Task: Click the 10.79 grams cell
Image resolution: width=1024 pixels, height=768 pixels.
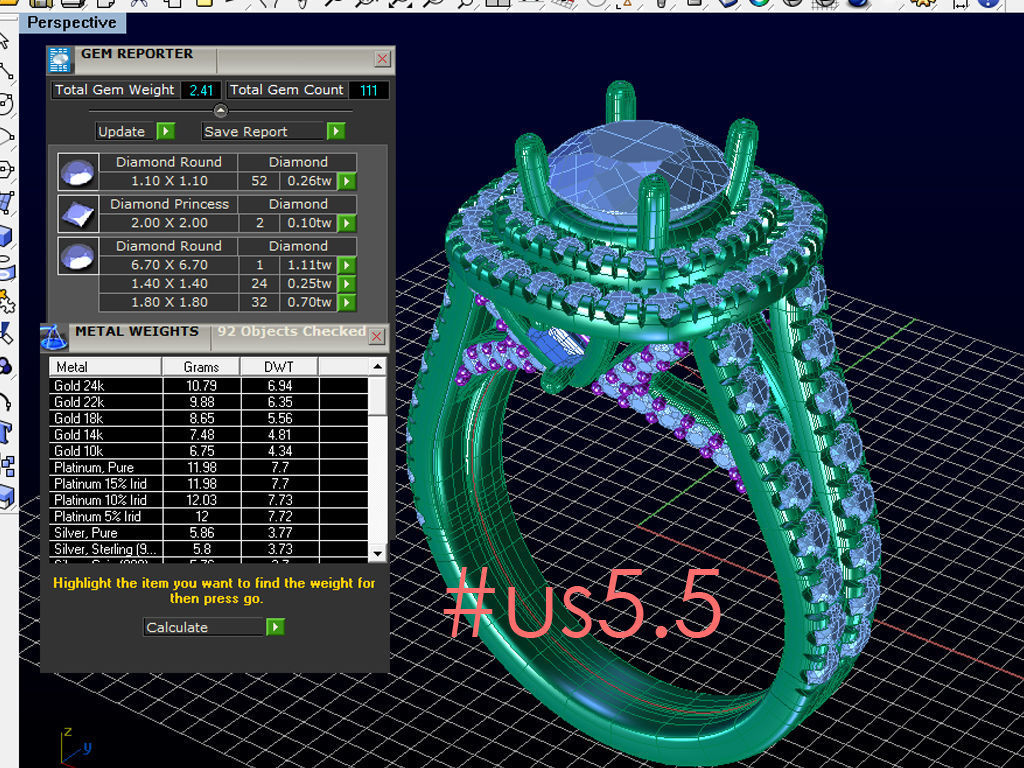Action: pos(202,385)
